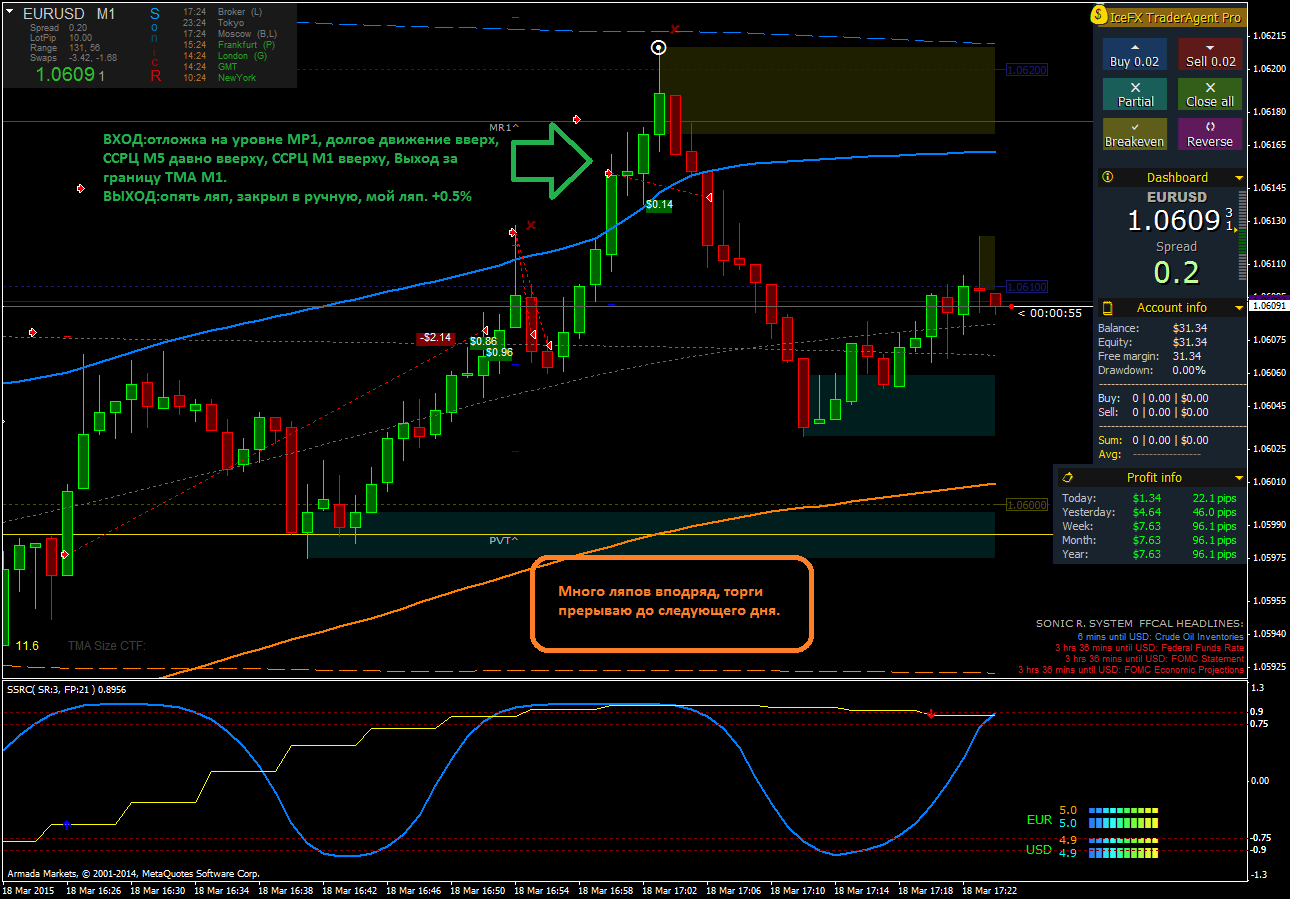Click the EUR currency strength meter bars
The height and width of the screenshot is (899, 1290).
pos(1123,817)
